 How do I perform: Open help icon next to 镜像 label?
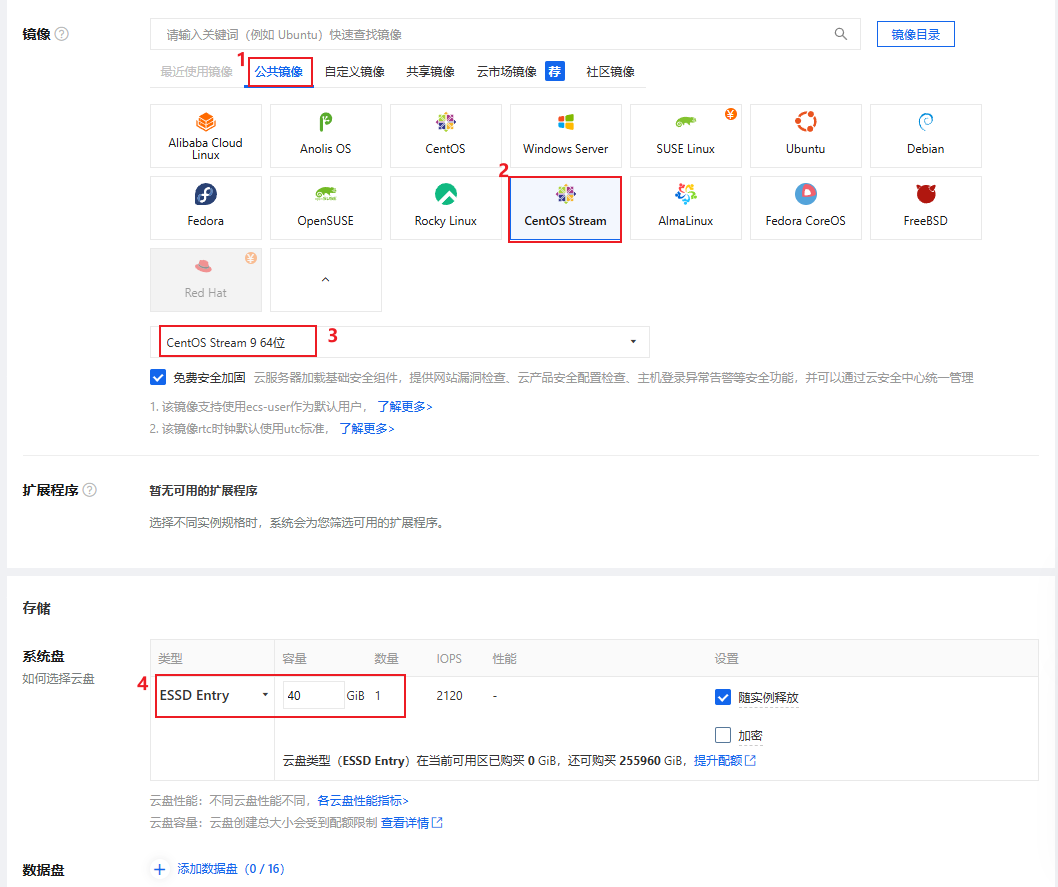click(61, 34)
